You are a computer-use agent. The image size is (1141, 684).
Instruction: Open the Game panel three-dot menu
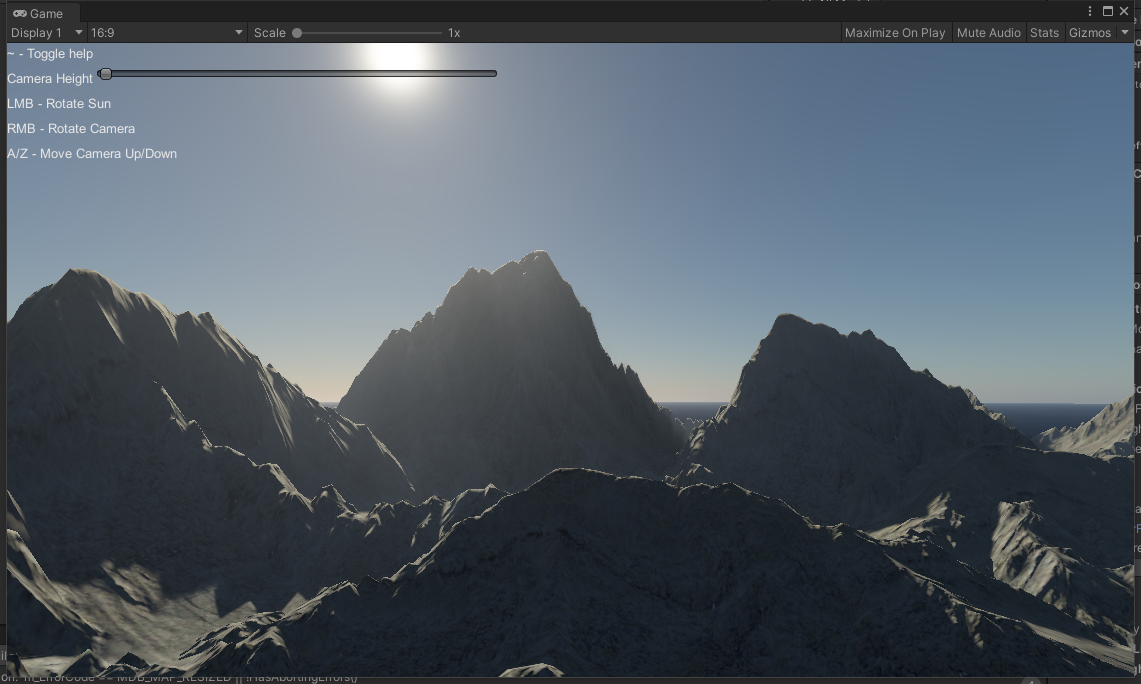click(x=1089, y=11)
